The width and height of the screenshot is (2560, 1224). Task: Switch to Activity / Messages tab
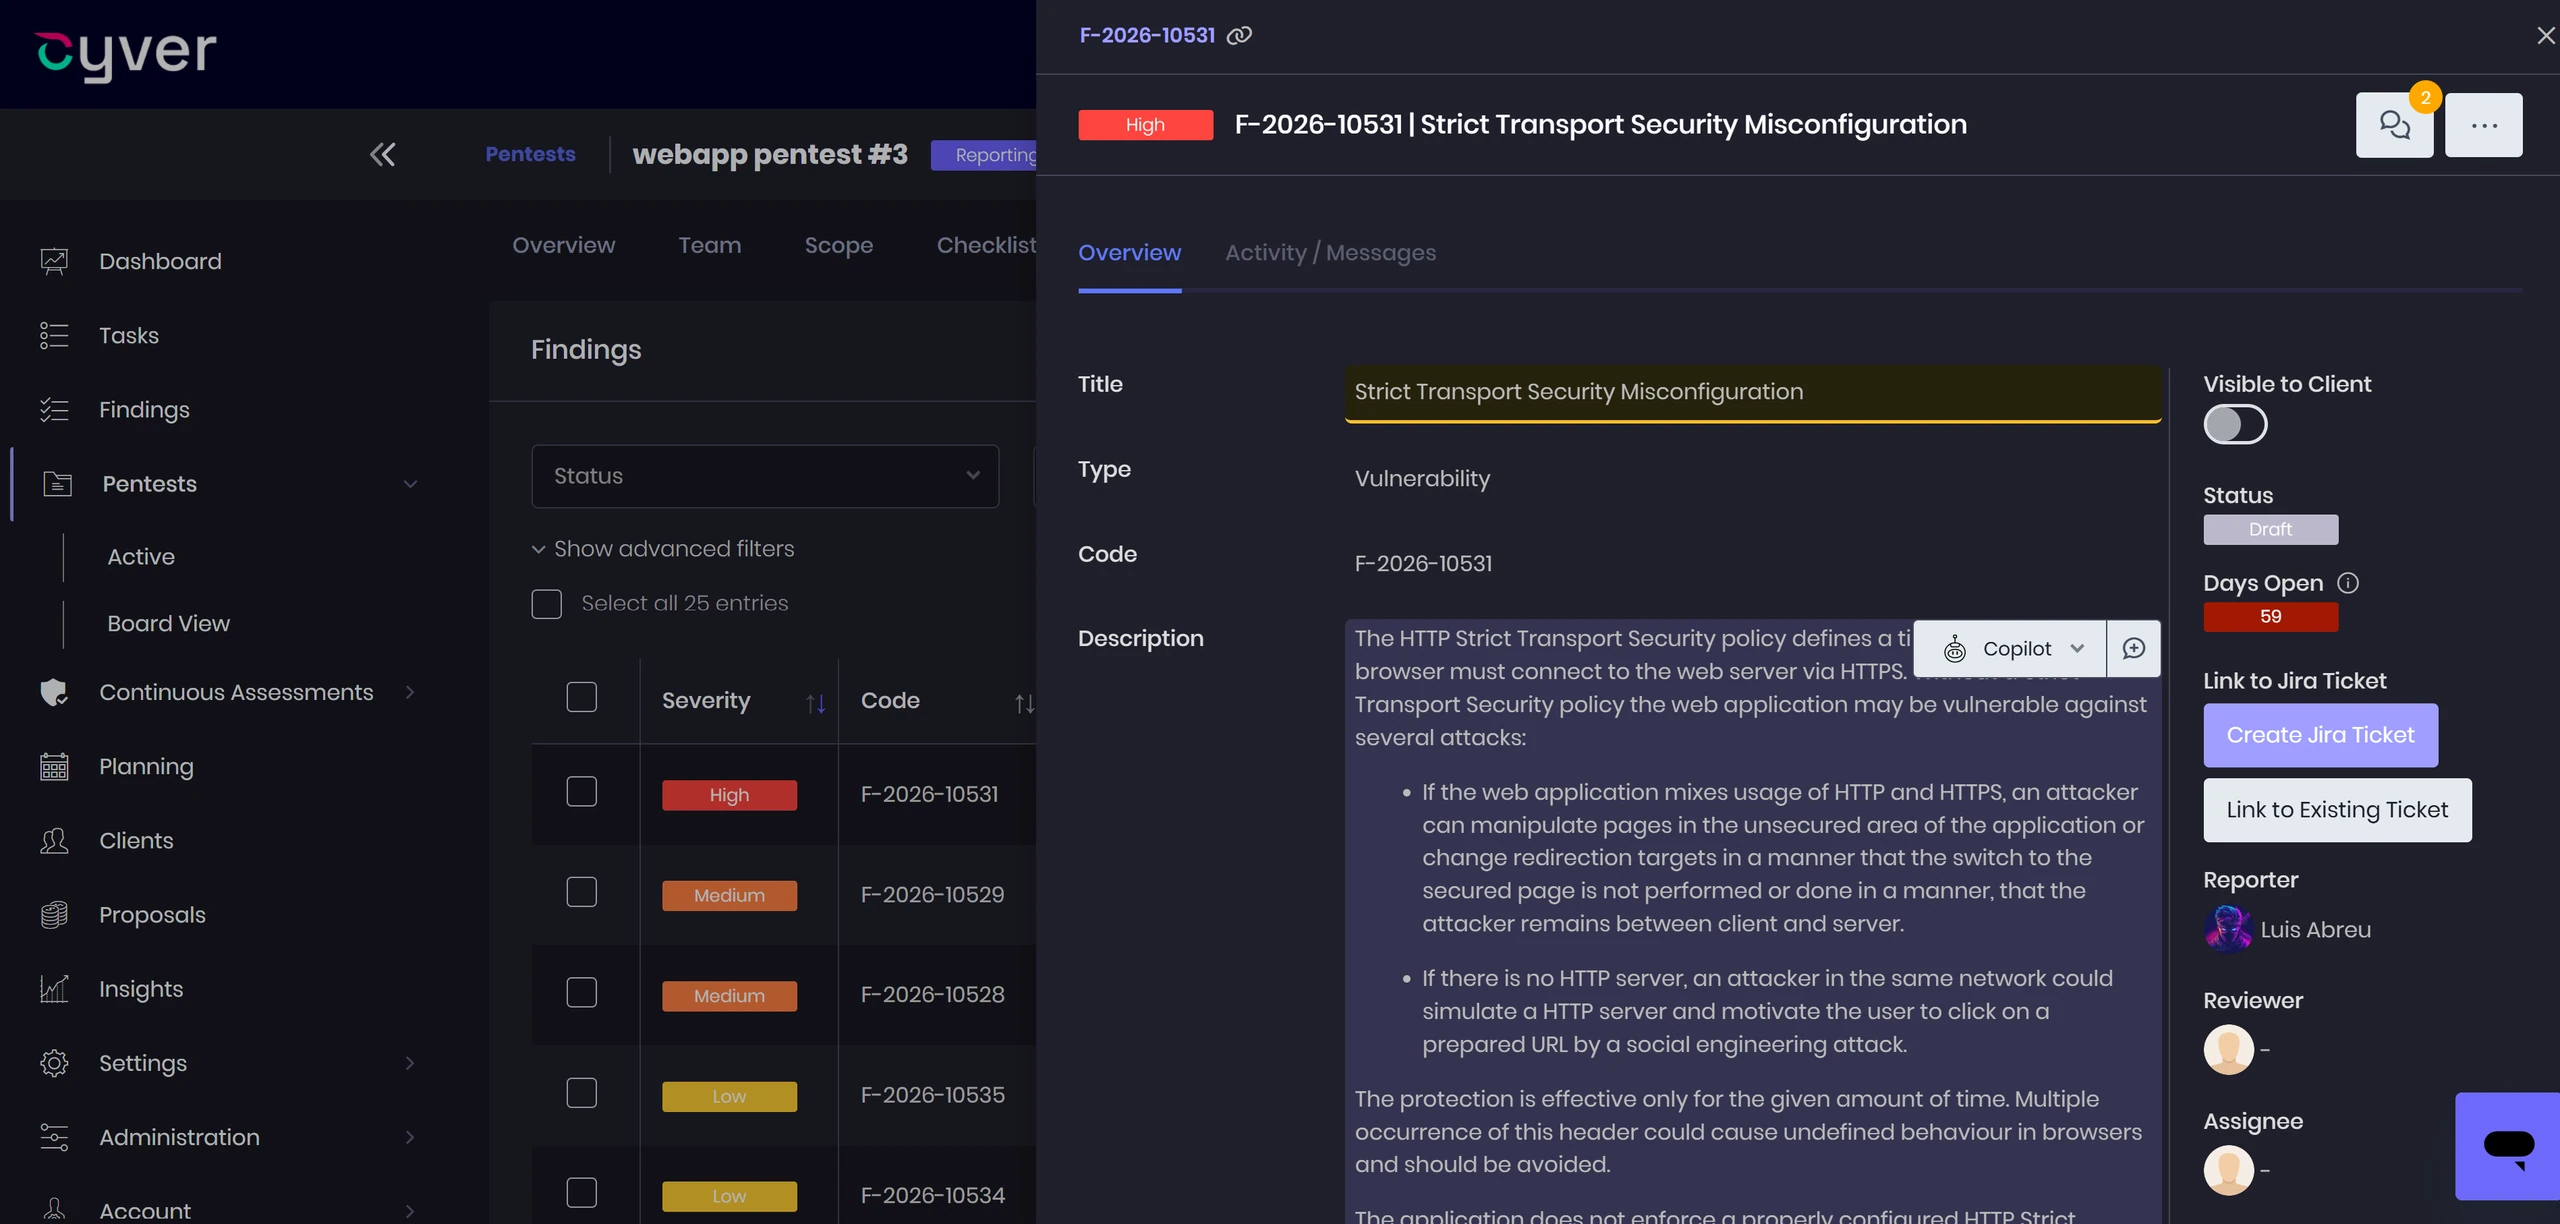(x=1331, y=253)
